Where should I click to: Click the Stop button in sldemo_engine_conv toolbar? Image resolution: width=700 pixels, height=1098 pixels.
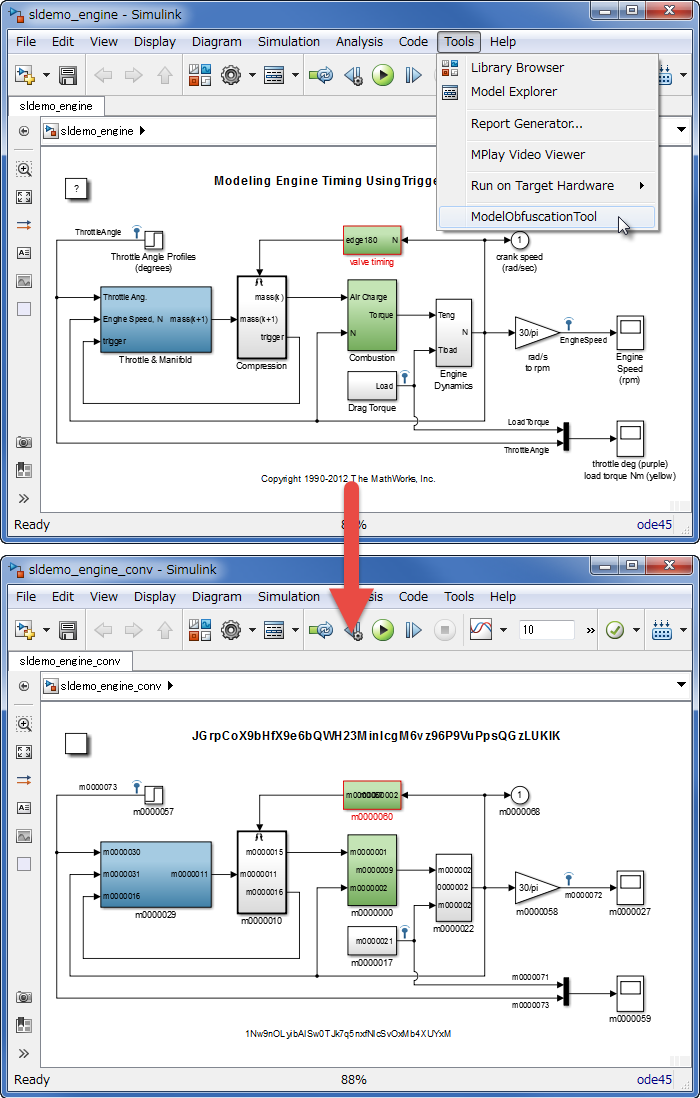click(445, 630)
